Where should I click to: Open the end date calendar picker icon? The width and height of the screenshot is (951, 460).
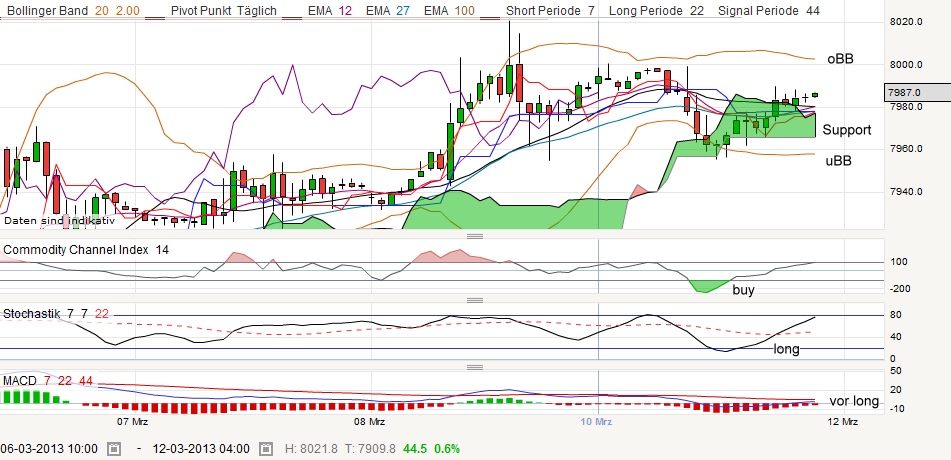(265, 449)
